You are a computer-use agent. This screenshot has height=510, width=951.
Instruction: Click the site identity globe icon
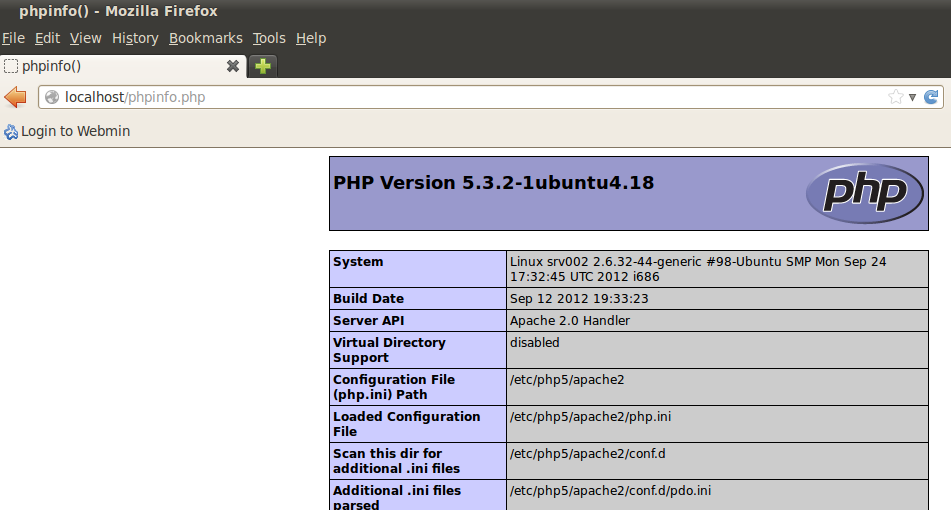point(52,97)
